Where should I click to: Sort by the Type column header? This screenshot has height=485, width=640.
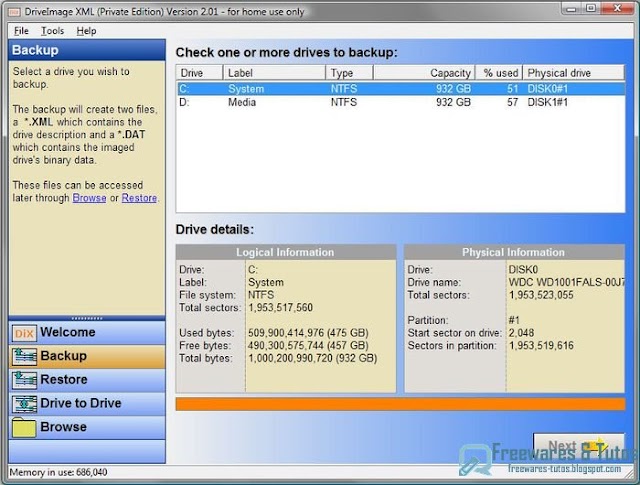(x=349, y=73)
